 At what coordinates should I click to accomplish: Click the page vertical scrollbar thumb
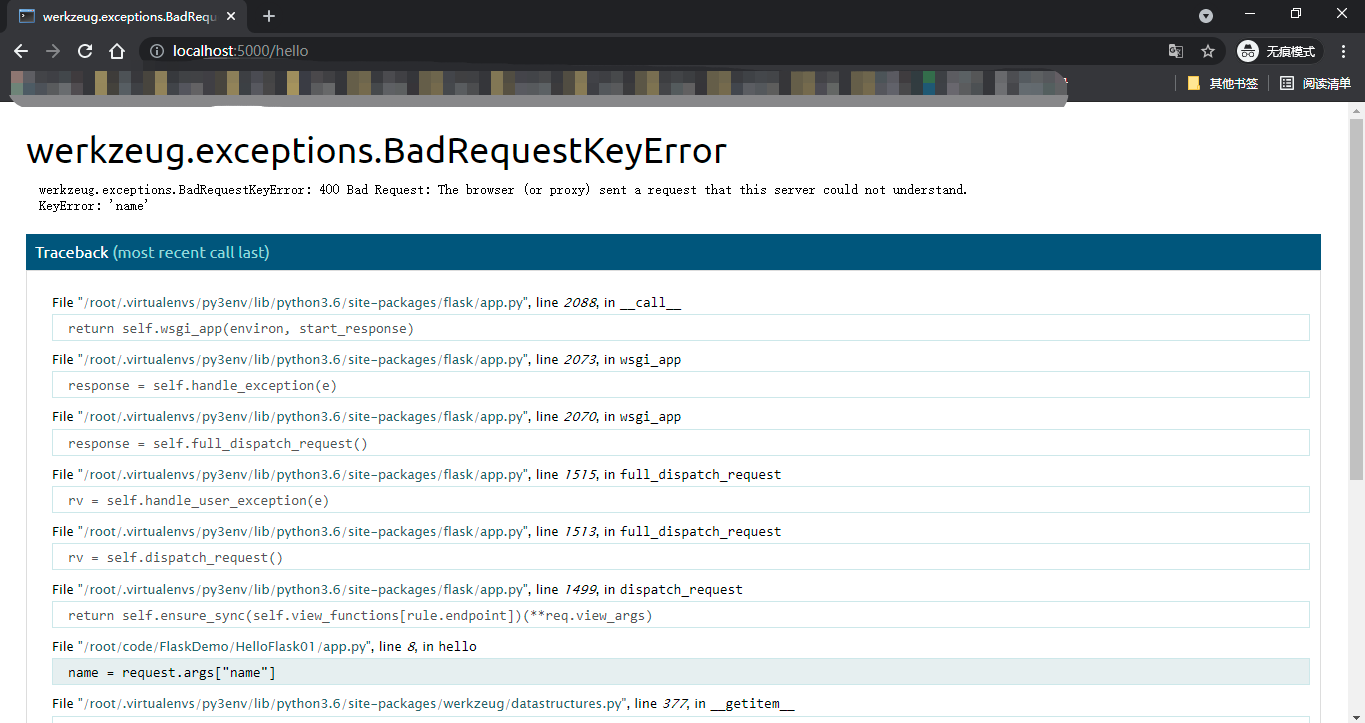[x=1357, y=300]
